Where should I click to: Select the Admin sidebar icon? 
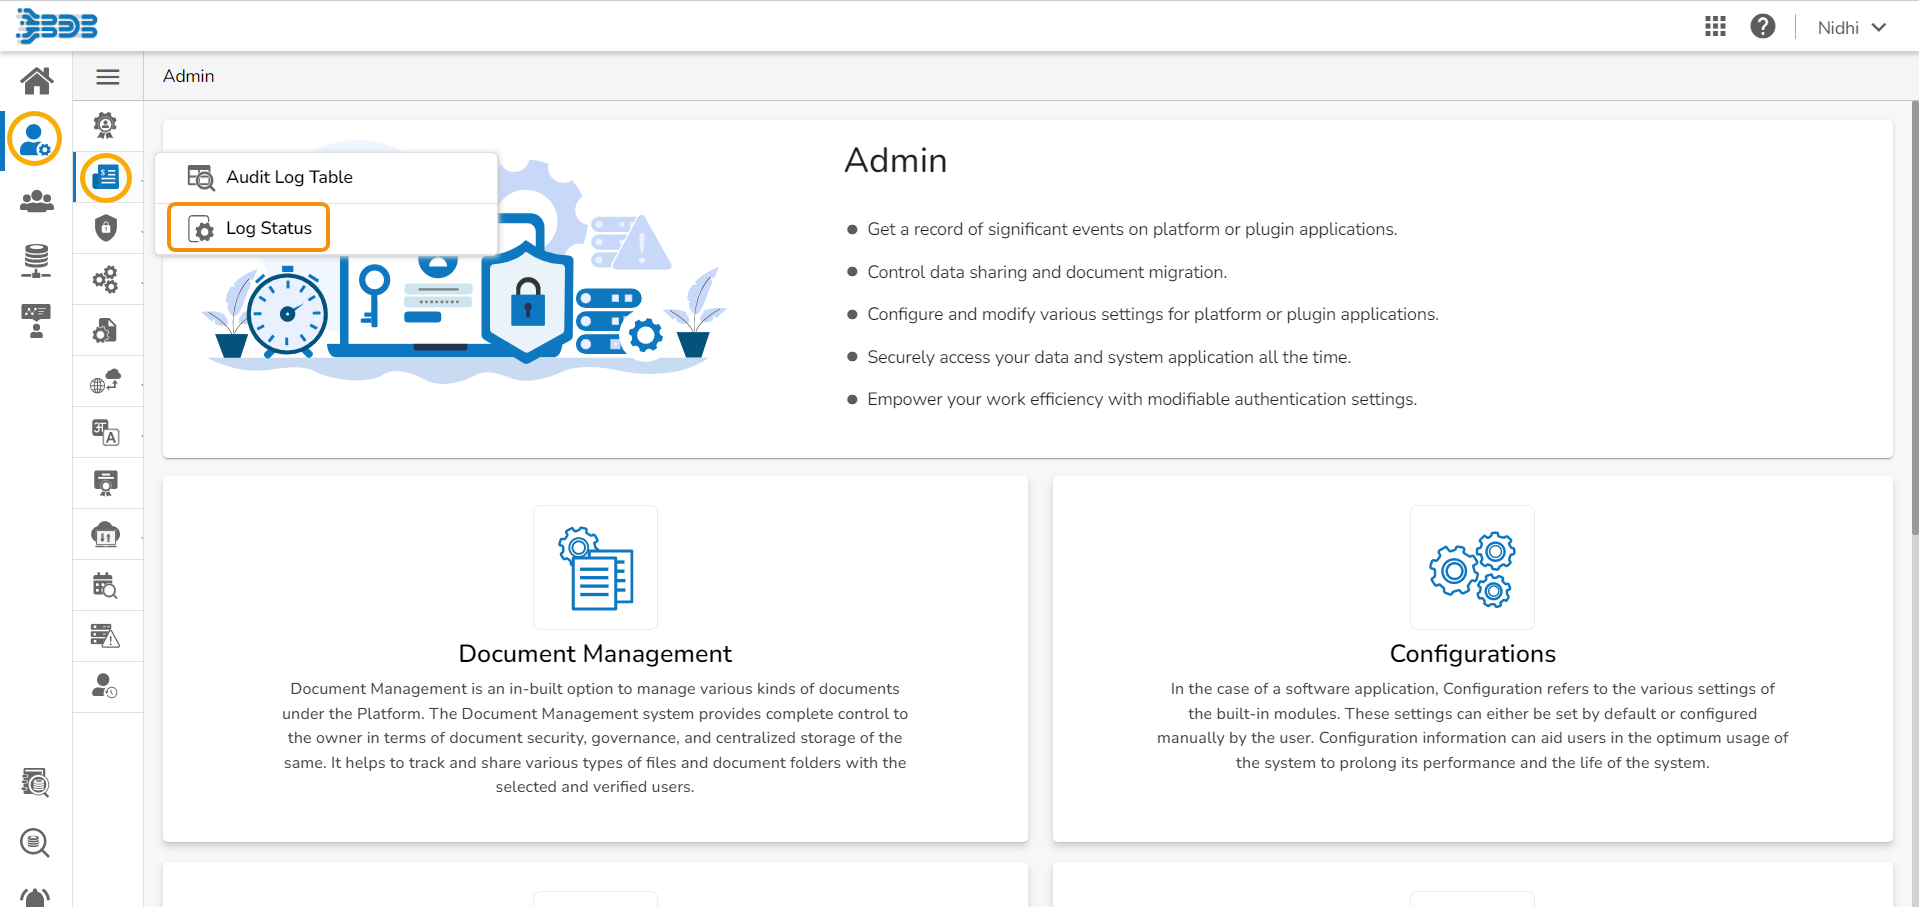[36, 140]
